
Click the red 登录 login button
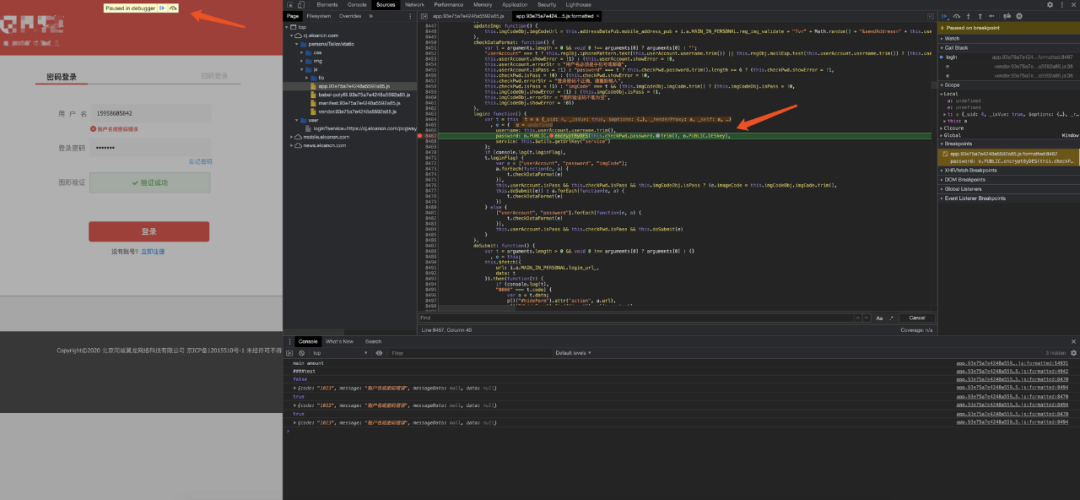click(149, 231)
